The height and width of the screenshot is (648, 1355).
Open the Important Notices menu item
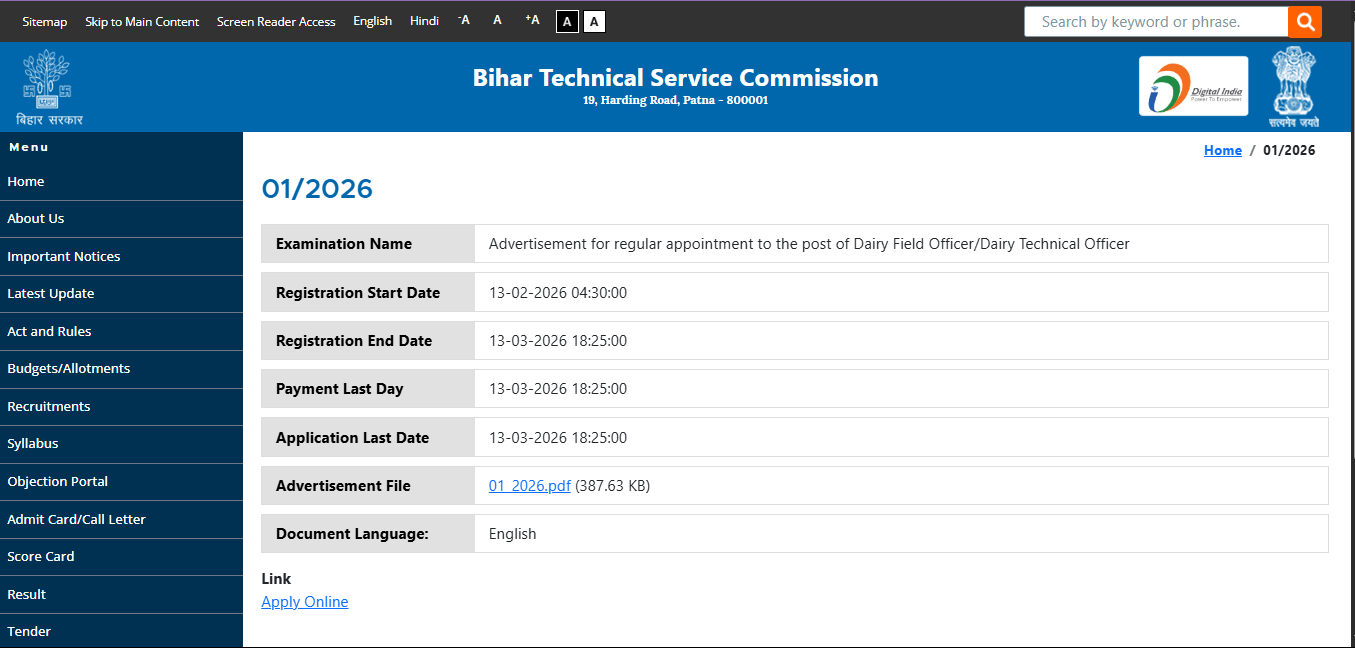63,256
